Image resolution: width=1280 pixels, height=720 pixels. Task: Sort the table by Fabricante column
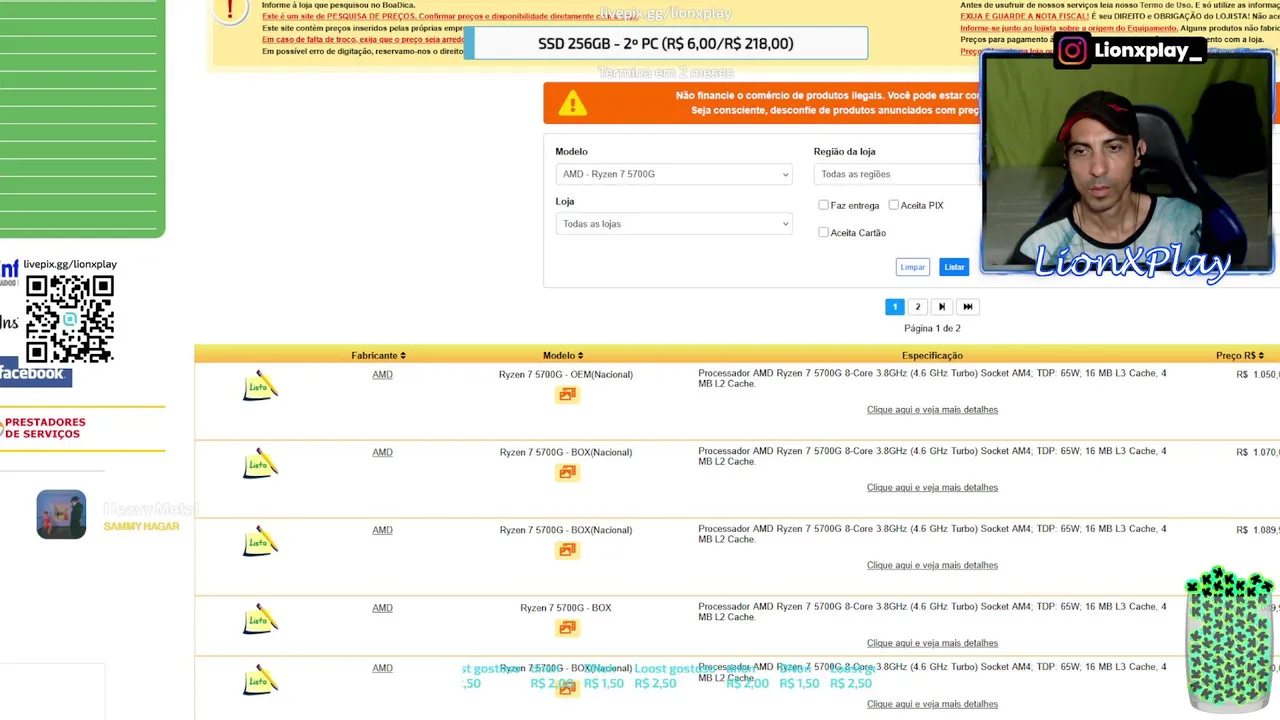coord(378,355)
